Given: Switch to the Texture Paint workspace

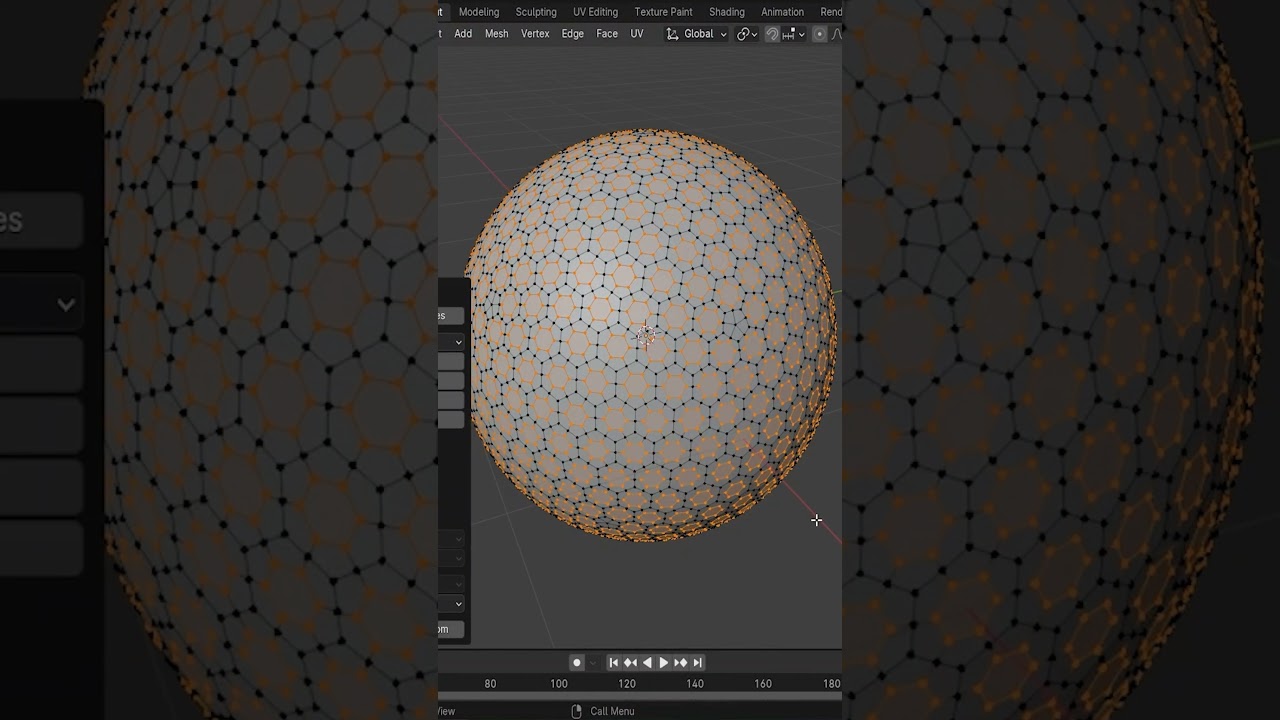Looking at the screenshot, I should (663, 12).
